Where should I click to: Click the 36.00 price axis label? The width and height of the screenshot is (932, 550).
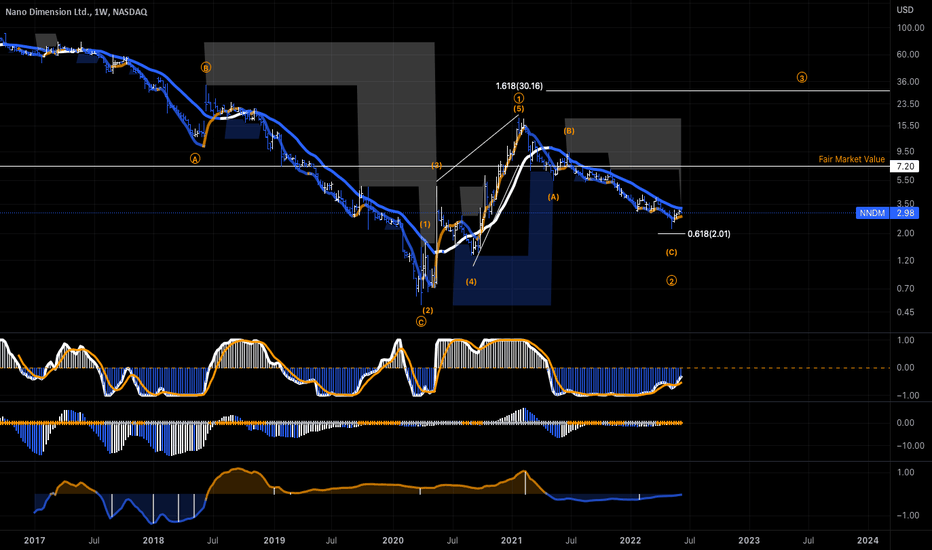tap(908, 81)
